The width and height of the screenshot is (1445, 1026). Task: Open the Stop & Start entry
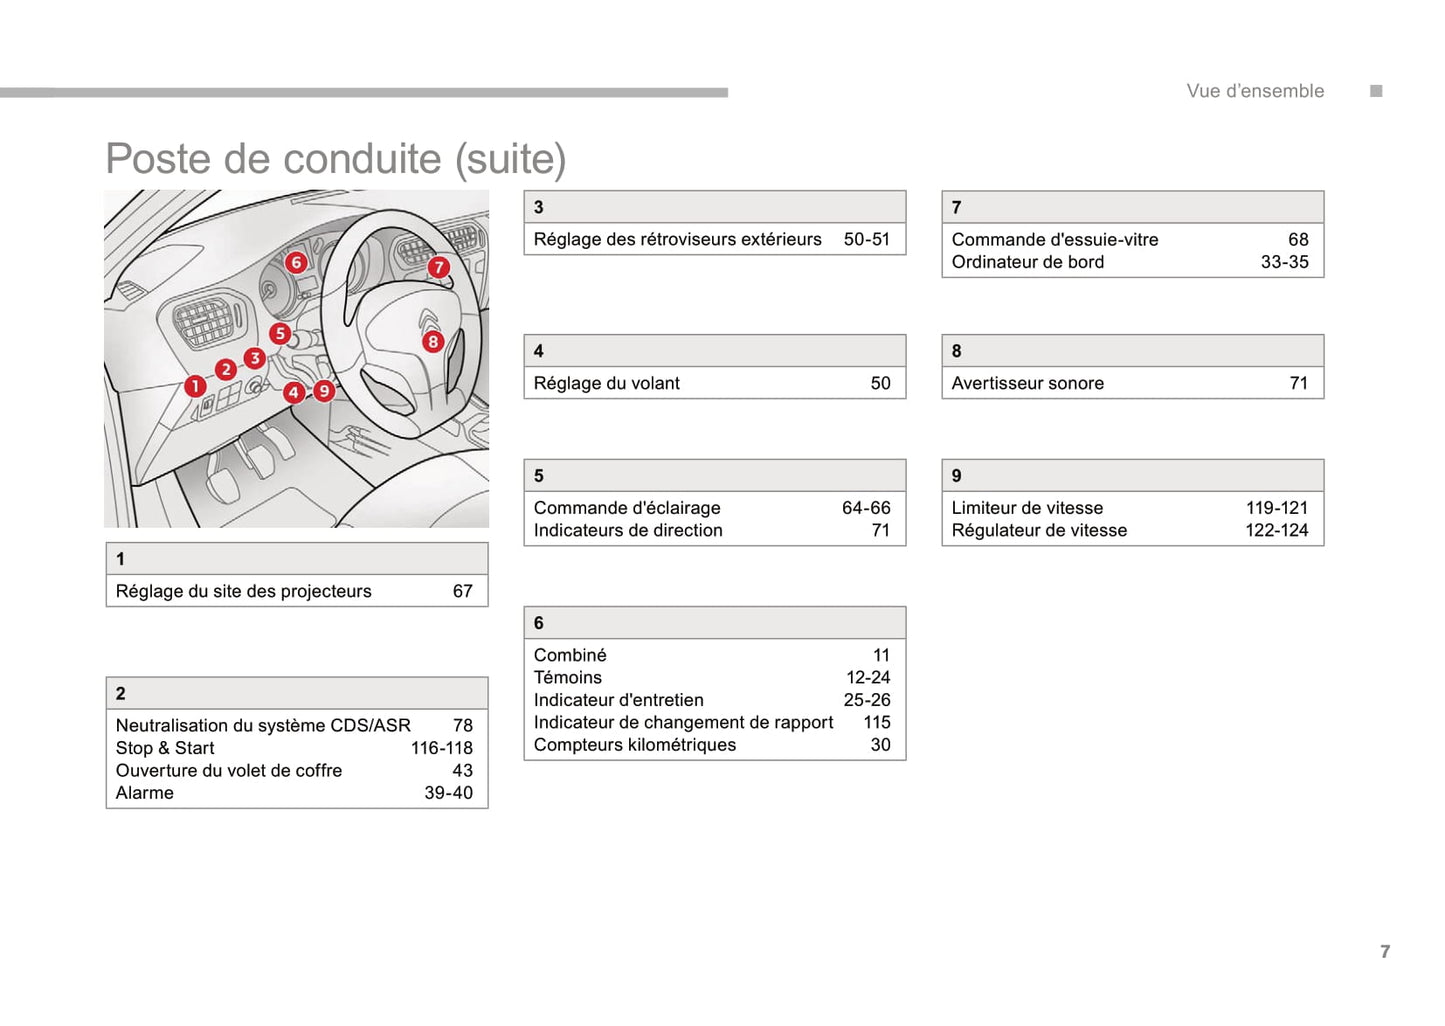165,748
